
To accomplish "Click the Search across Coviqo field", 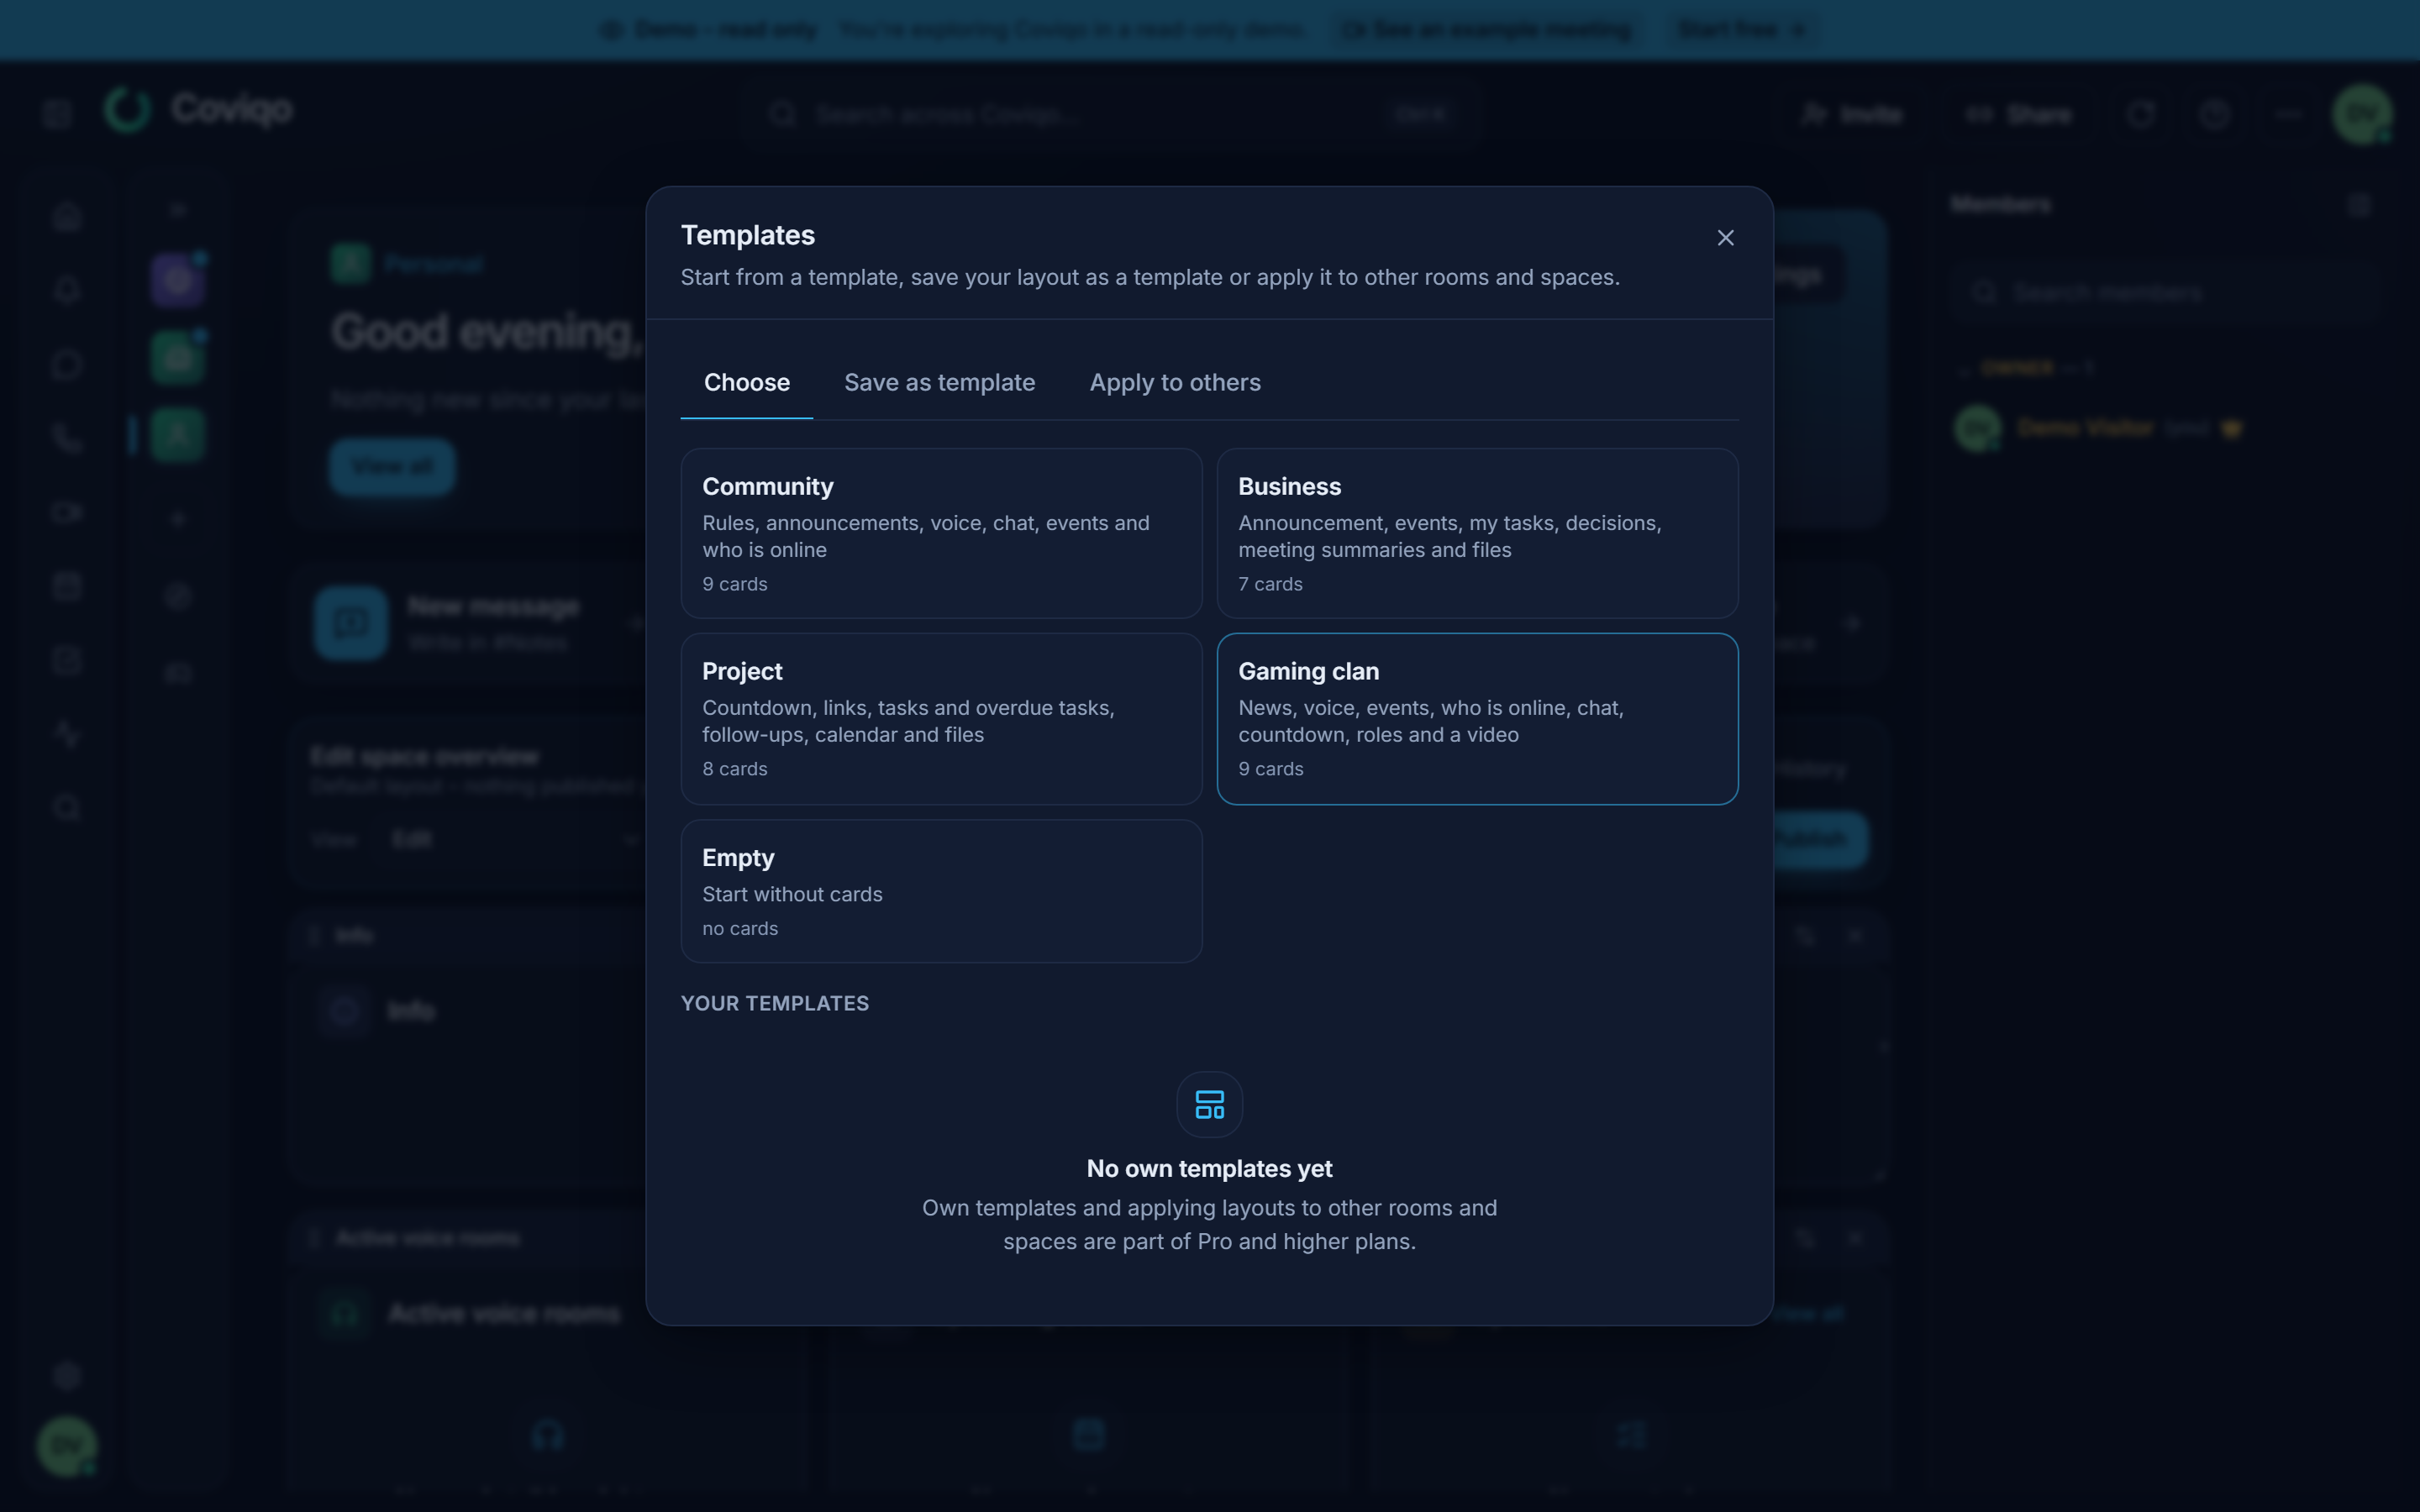I will tap(1110, 114).
